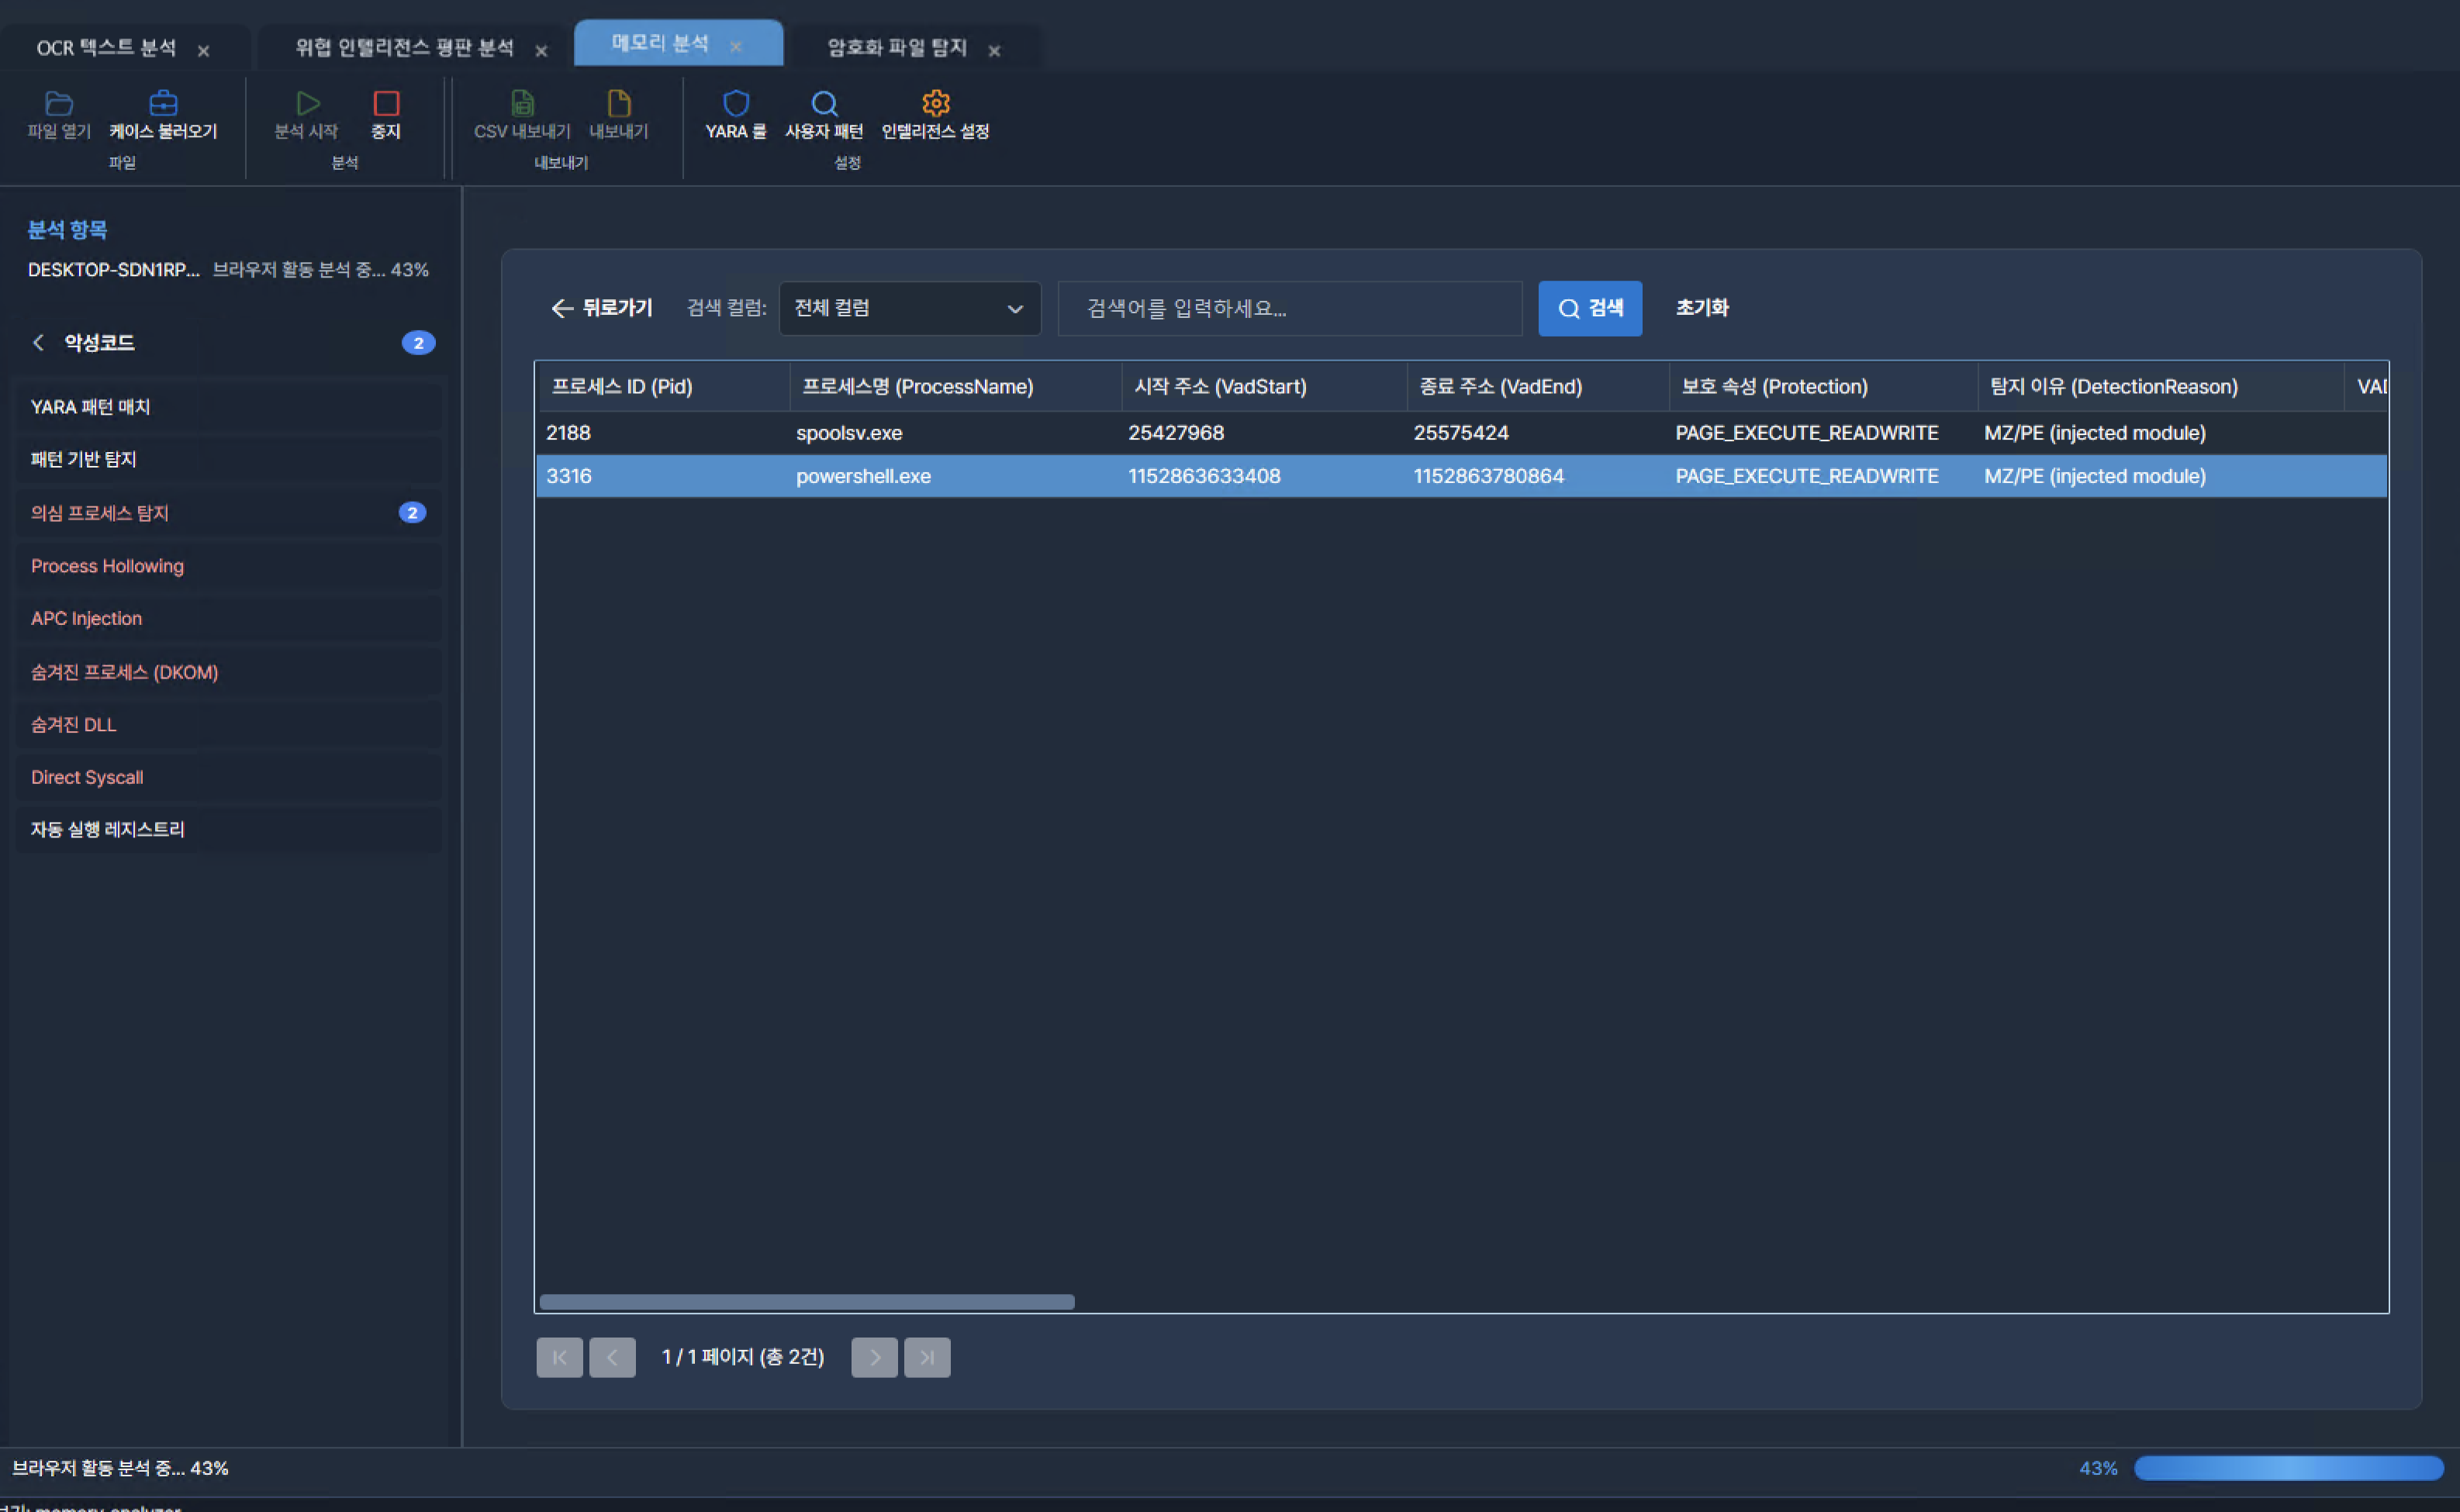The width and height of the screenshot is (2460, 1512).
Task: Go to previous results page
Action: [612, 1357]
